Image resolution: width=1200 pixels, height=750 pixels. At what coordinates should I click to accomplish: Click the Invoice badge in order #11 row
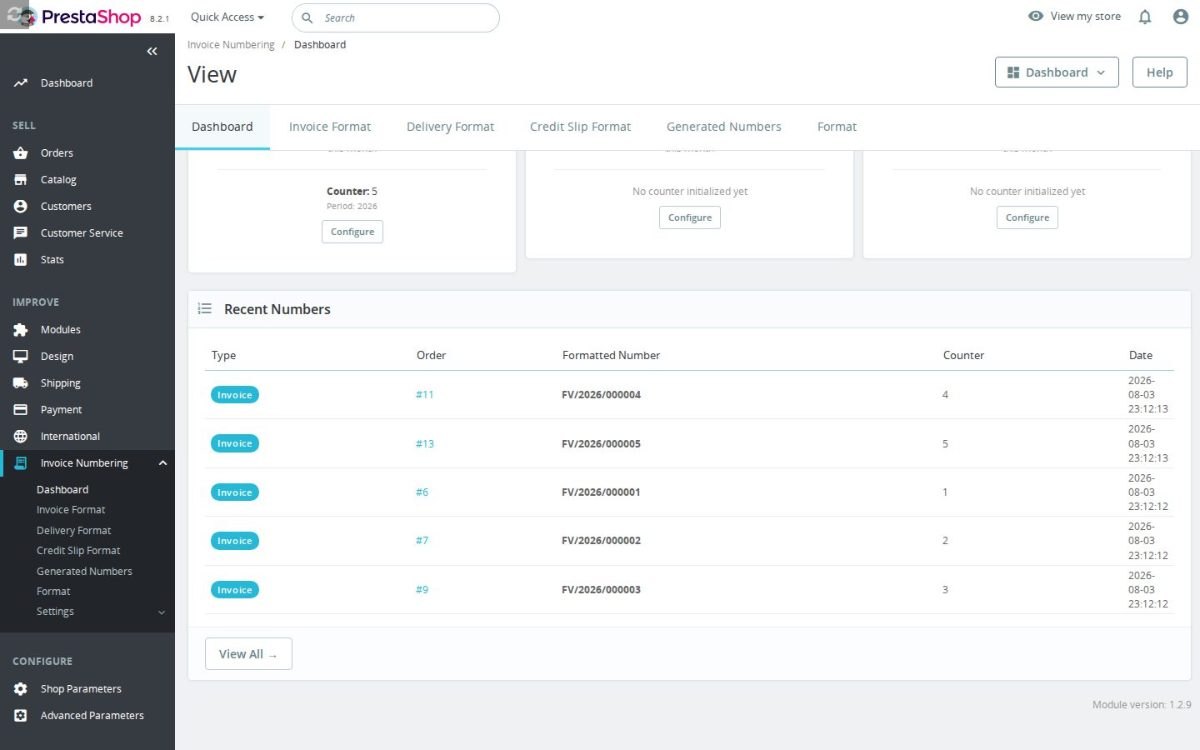[235, 395]
